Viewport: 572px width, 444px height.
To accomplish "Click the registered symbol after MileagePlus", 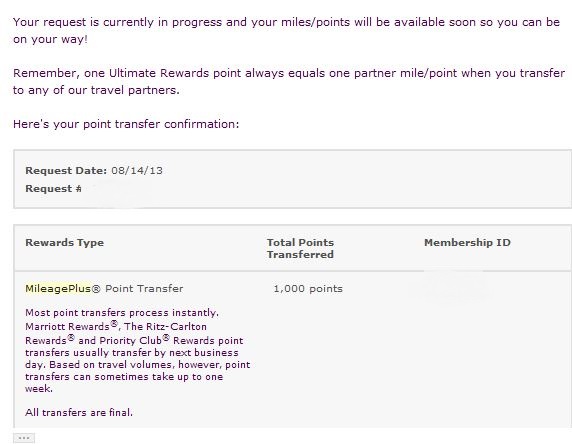I will 96,289.
